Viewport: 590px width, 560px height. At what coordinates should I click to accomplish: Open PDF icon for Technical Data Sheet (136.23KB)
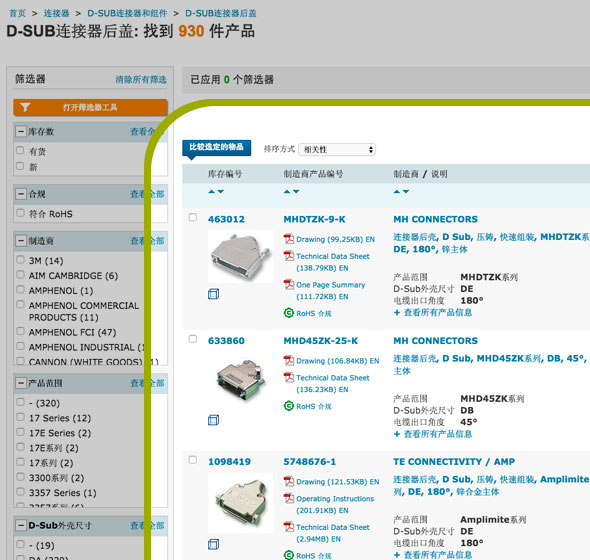(289, 377)
